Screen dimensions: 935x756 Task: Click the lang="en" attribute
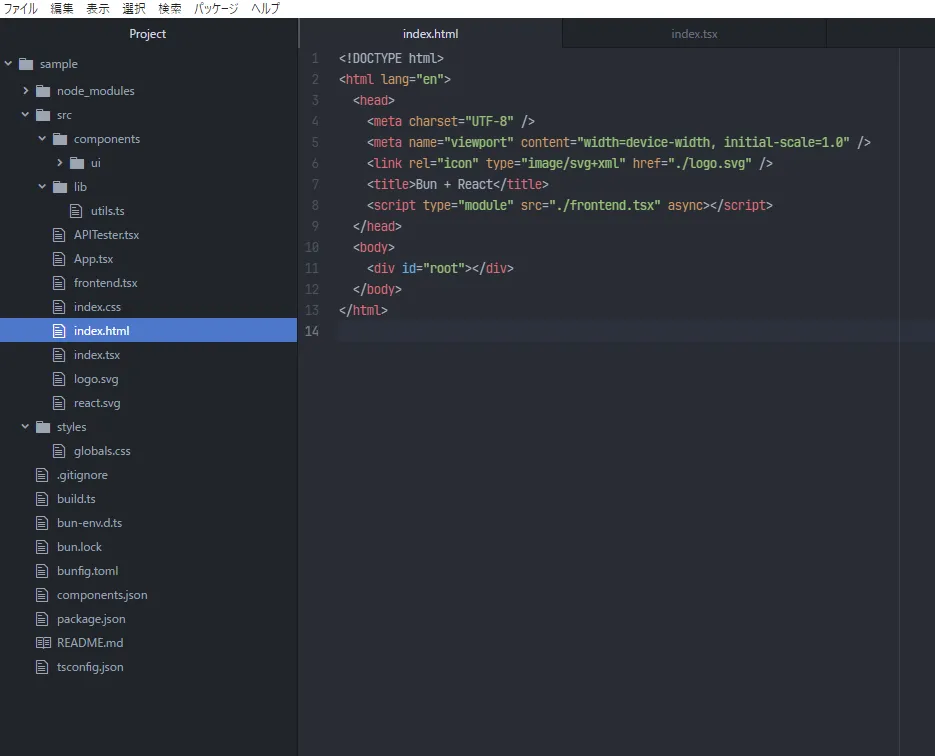[413, 79]
